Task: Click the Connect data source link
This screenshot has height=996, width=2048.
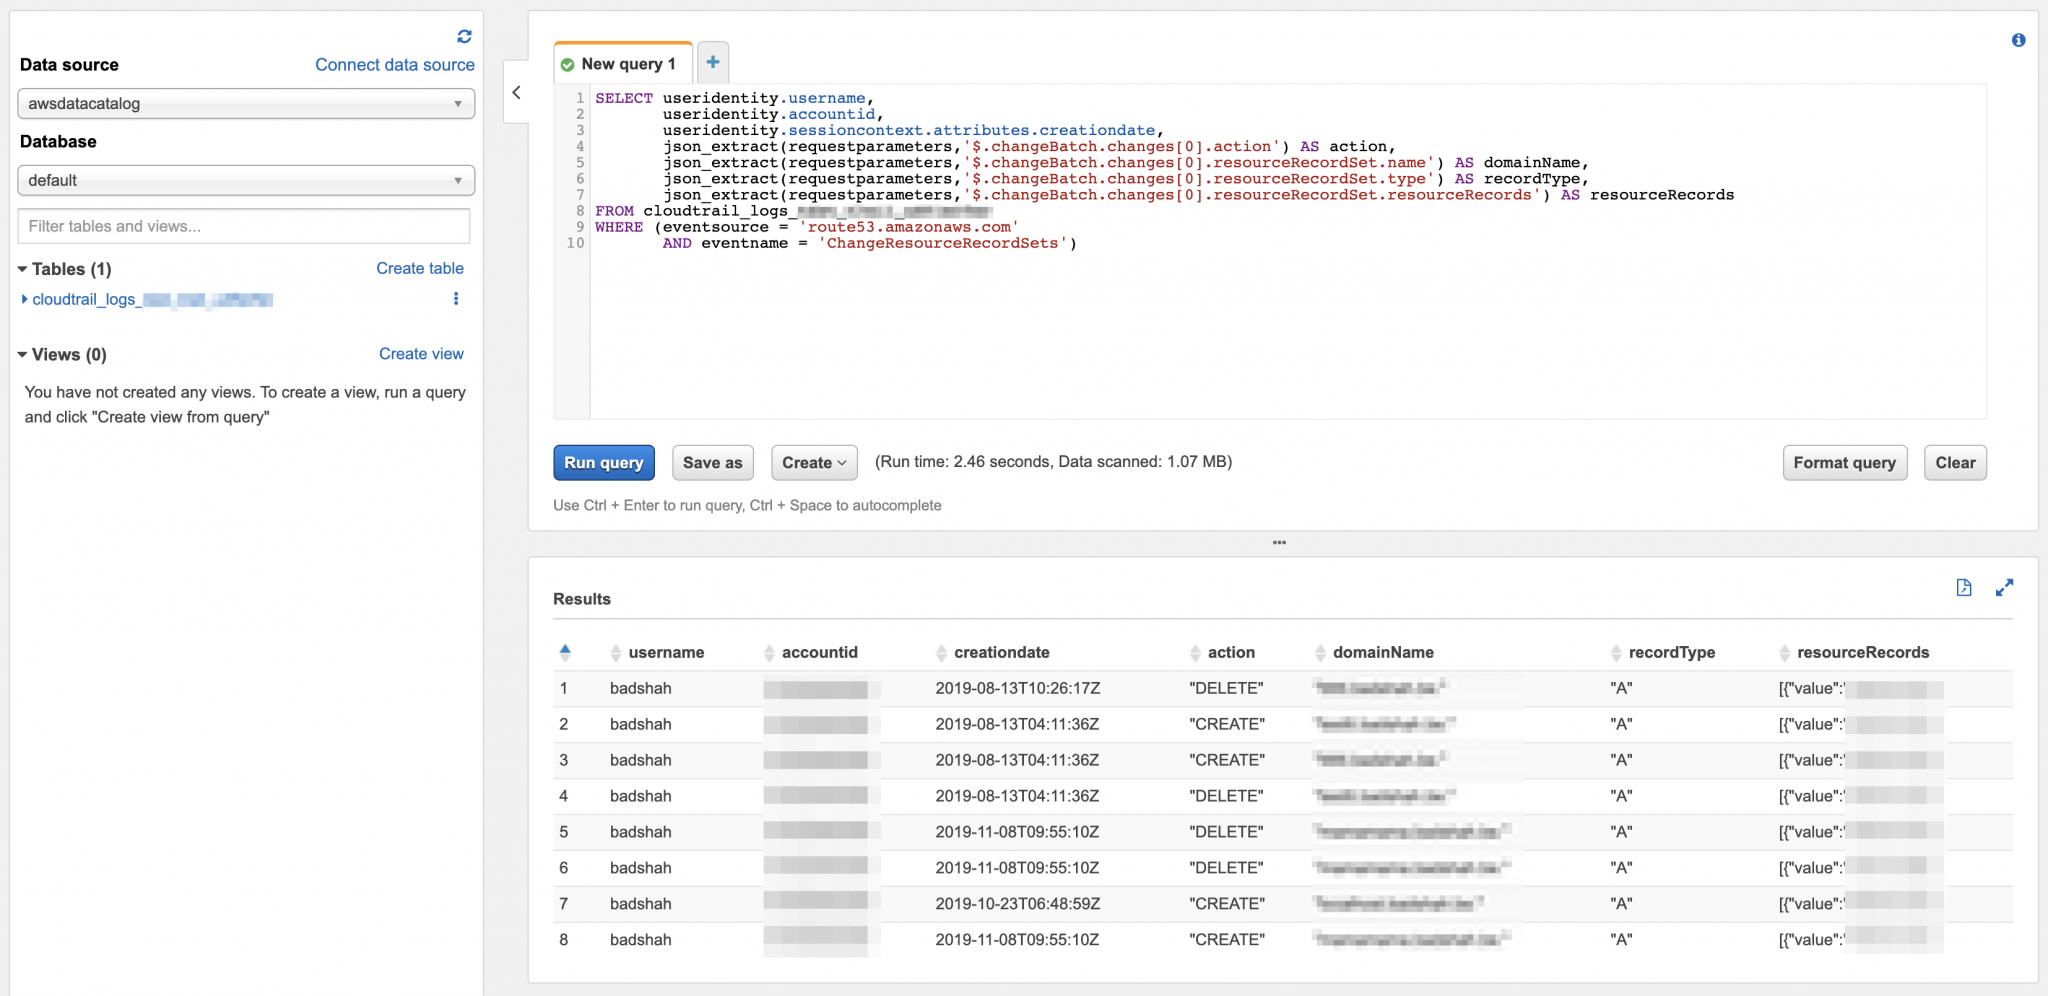Action: click(394, 65)
